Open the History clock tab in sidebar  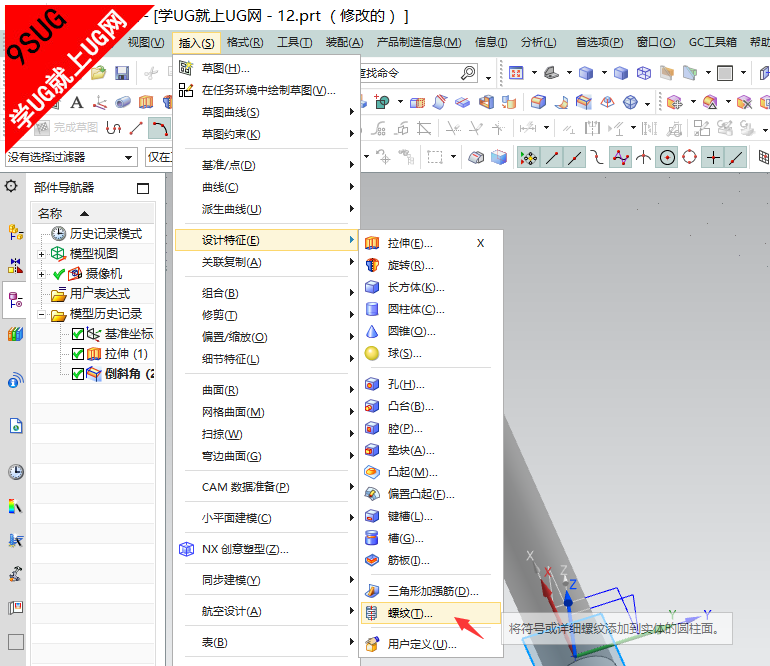pos(16,472)
